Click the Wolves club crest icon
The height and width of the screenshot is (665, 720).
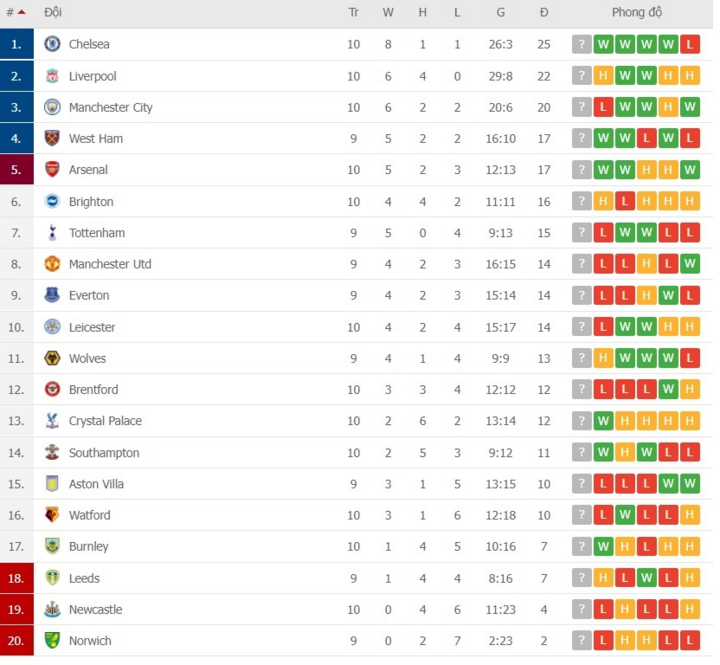point(52,358)
